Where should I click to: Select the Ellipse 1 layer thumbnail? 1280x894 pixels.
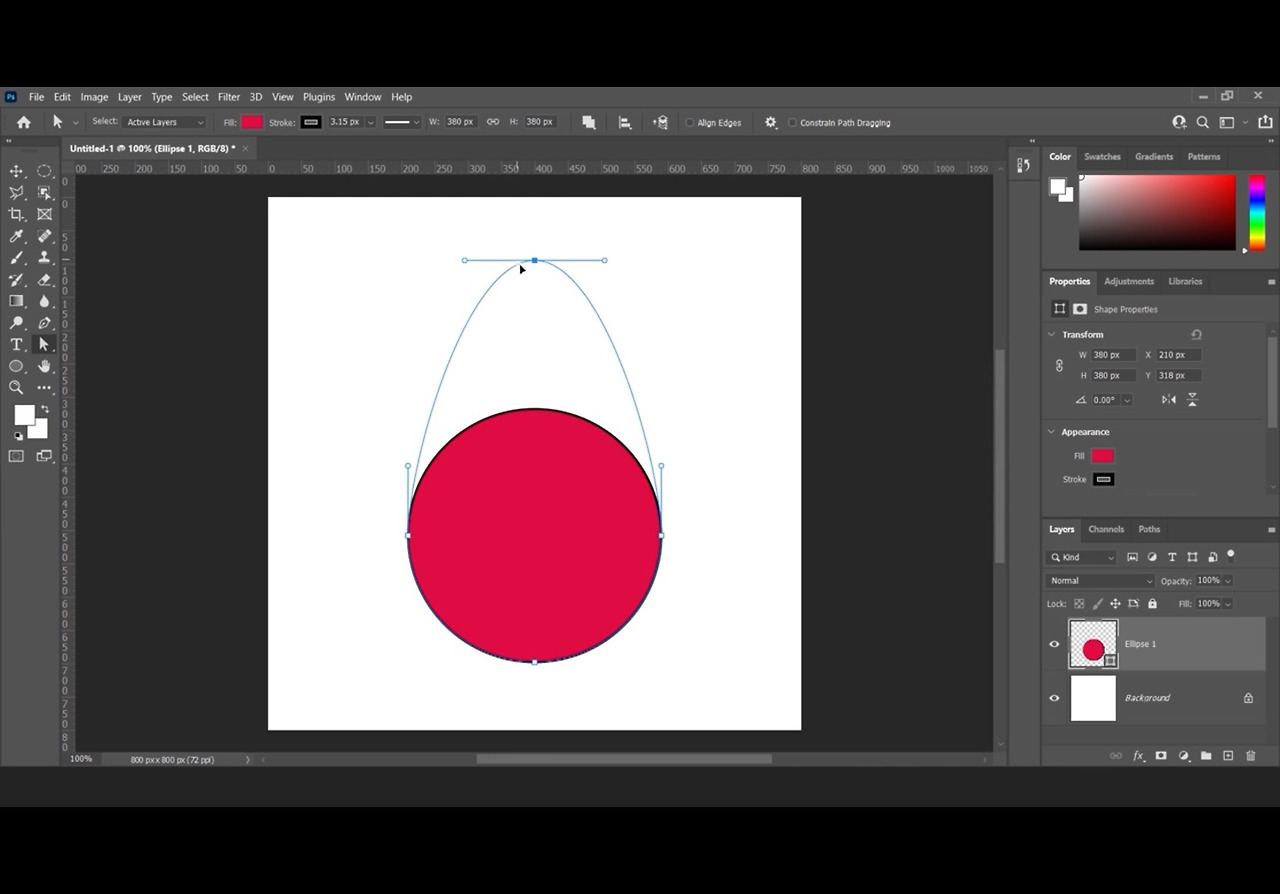[x=1093, y=644]
